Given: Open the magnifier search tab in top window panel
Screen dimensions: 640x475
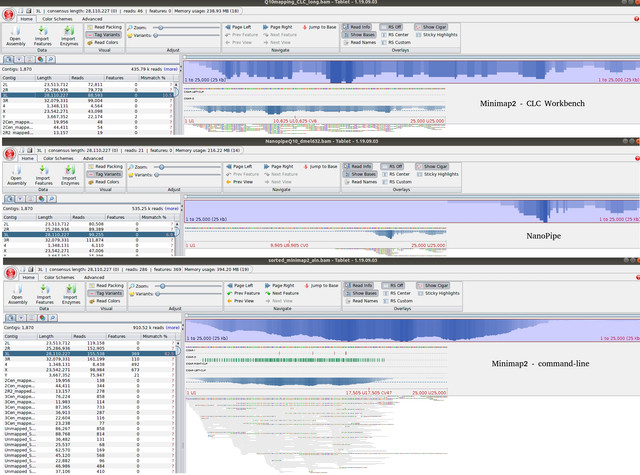Looking at the screenshot, I should 51,60.
